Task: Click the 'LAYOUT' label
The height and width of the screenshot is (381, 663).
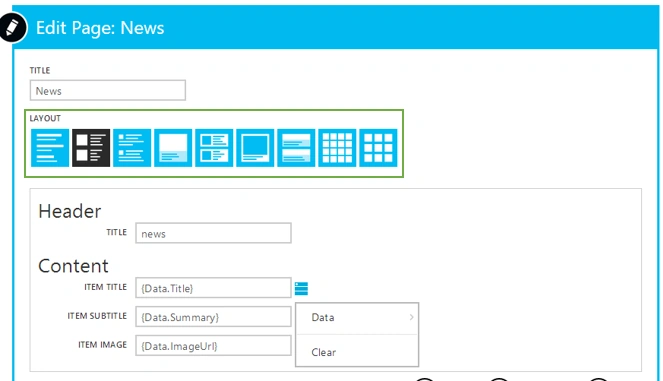Action: tap(45, 118)
